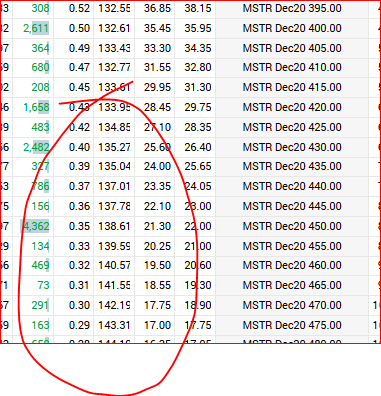Select the ask price 38.15
The height and width of the screenshot is (396, 381).
(198, 8)
